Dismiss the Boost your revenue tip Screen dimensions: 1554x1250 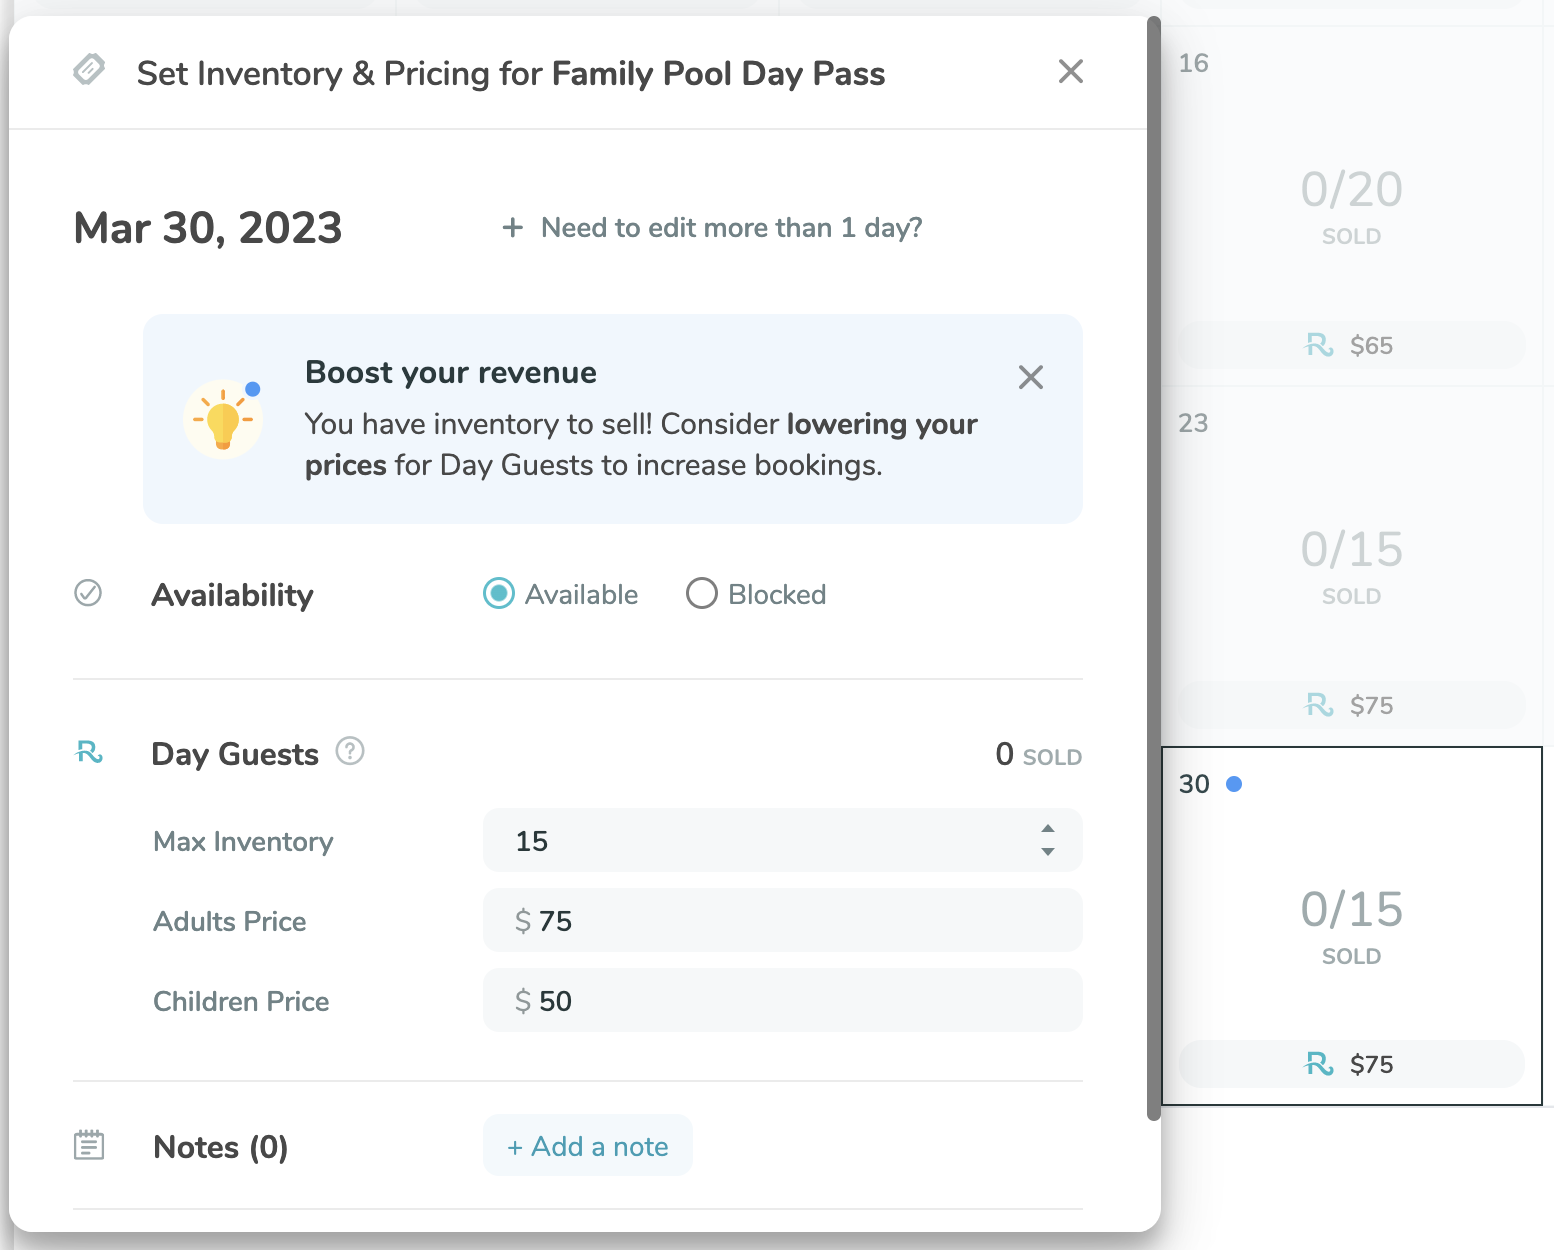coord(1030,377)
